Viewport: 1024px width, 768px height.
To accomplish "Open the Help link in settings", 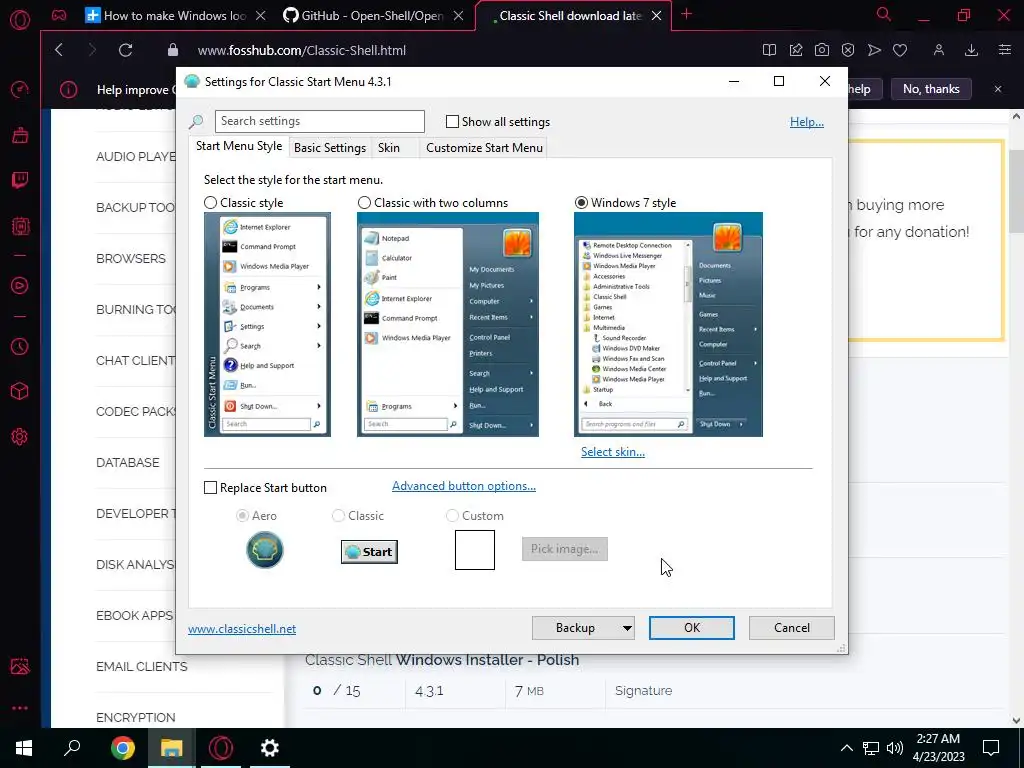I will 807,121.
